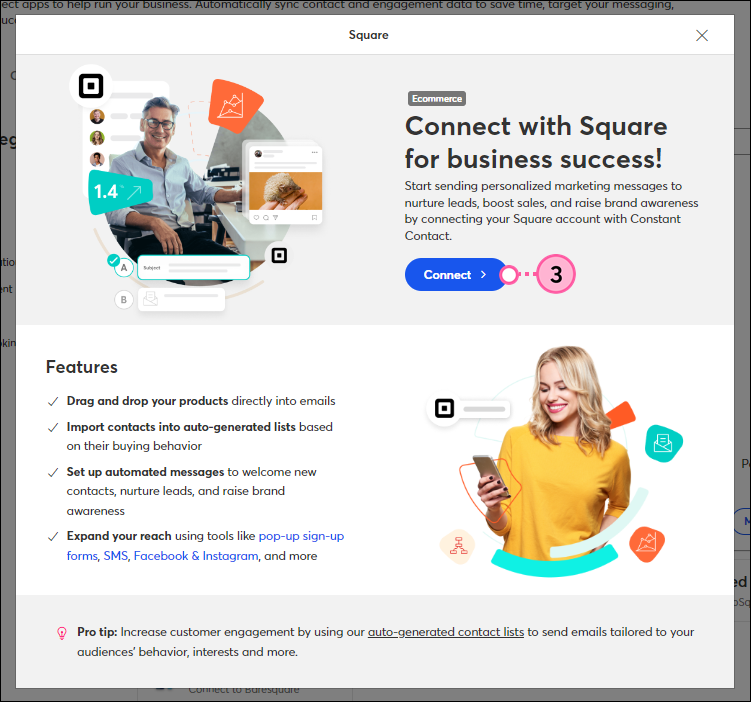Screen dimensions: 751x702
Task: Click the peach workflow diagram icon
Action: point(458,546)
